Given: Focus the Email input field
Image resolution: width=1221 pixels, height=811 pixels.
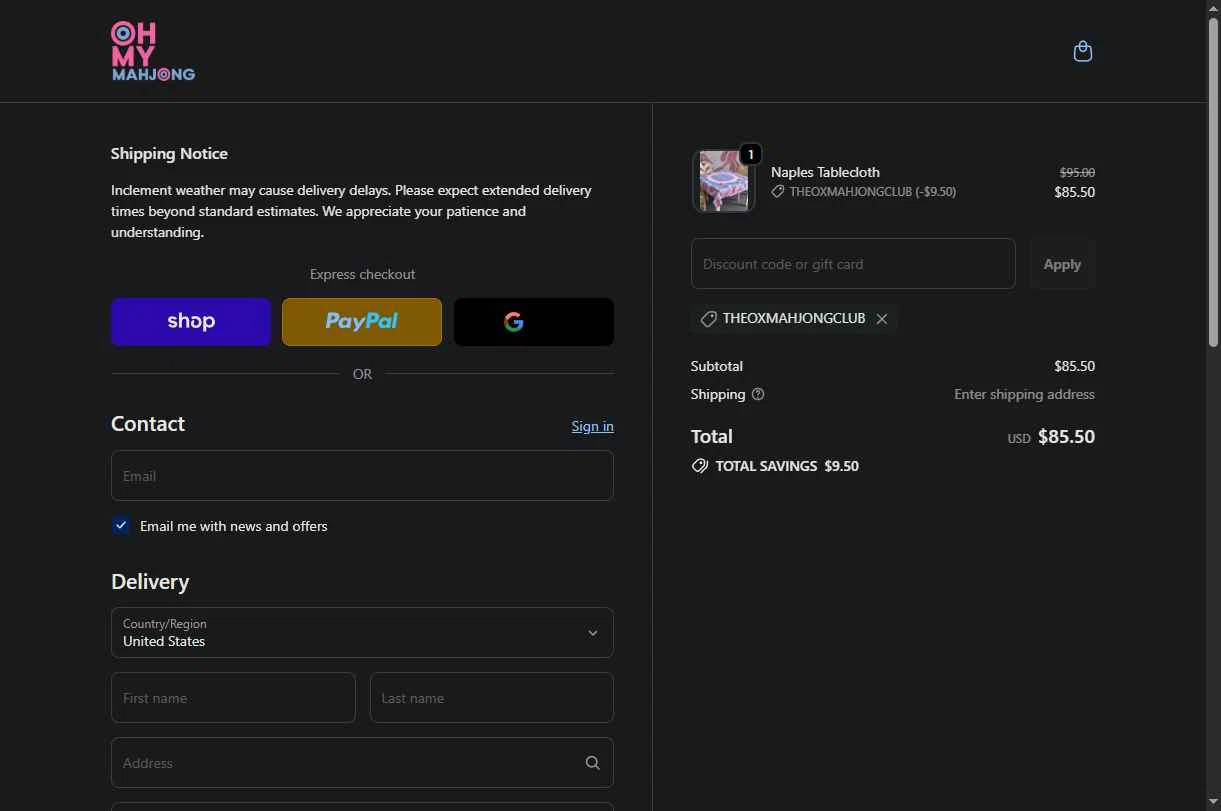Looking at the screenshot, I should pyautogui.click(x=362, y=476).
